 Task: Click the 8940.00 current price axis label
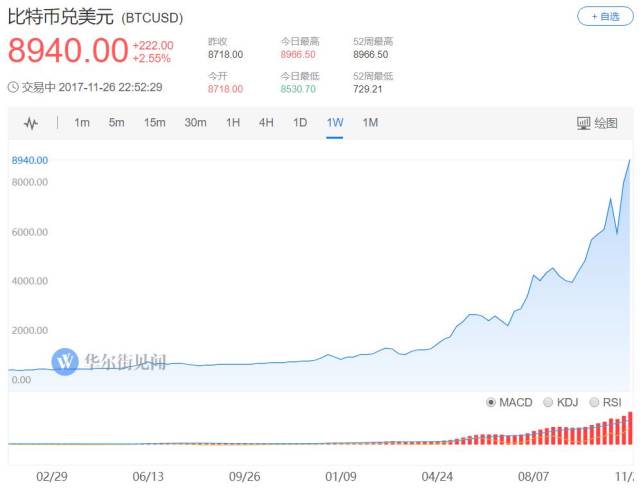pos(30,160)
